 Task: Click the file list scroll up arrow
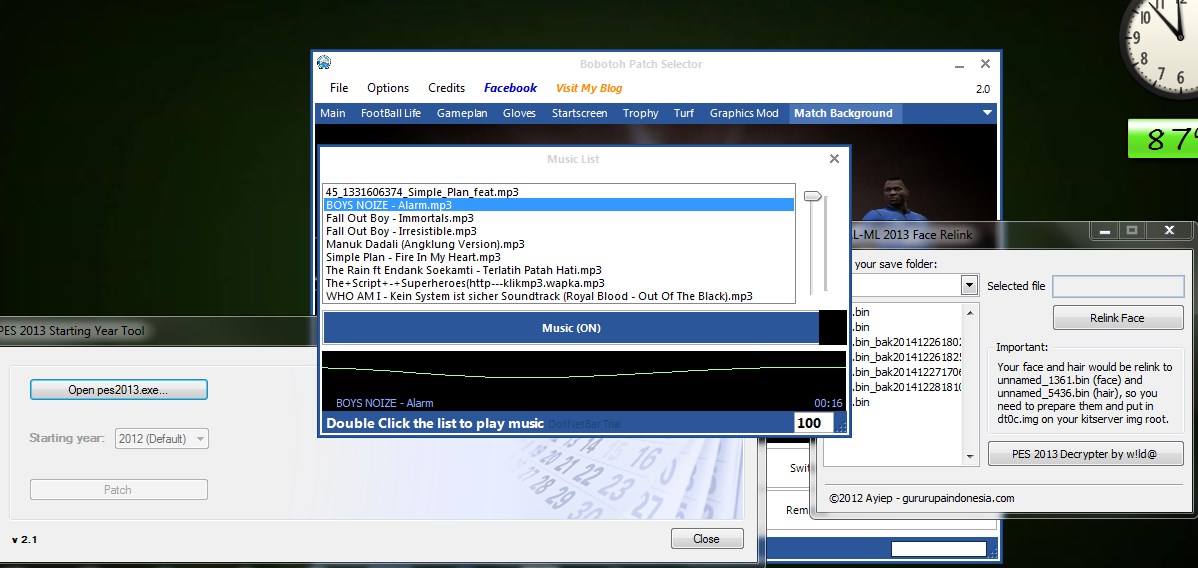click(970, 312)
